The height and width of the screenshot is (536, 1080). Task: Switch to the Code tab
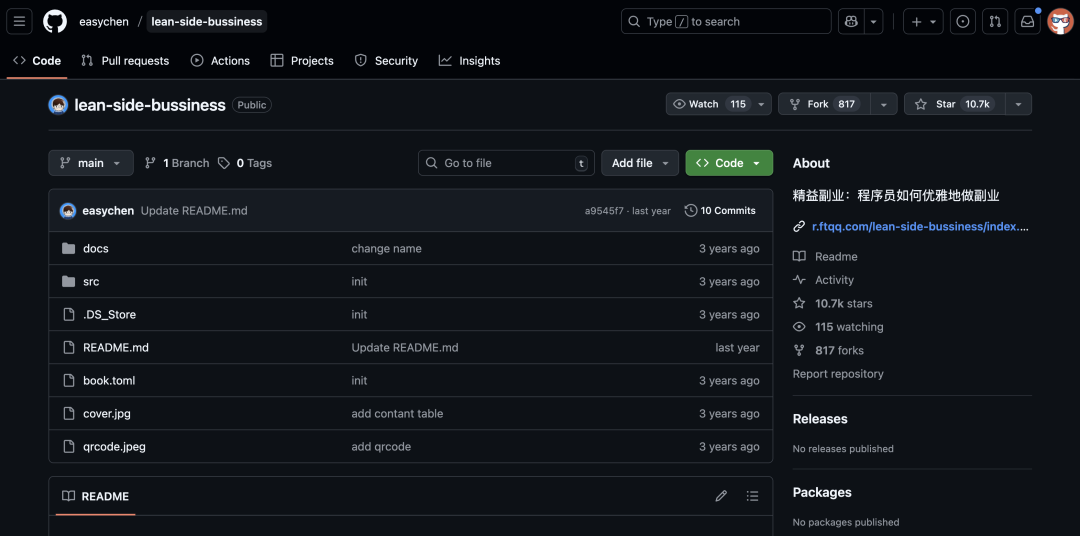(x=37, y=61)
